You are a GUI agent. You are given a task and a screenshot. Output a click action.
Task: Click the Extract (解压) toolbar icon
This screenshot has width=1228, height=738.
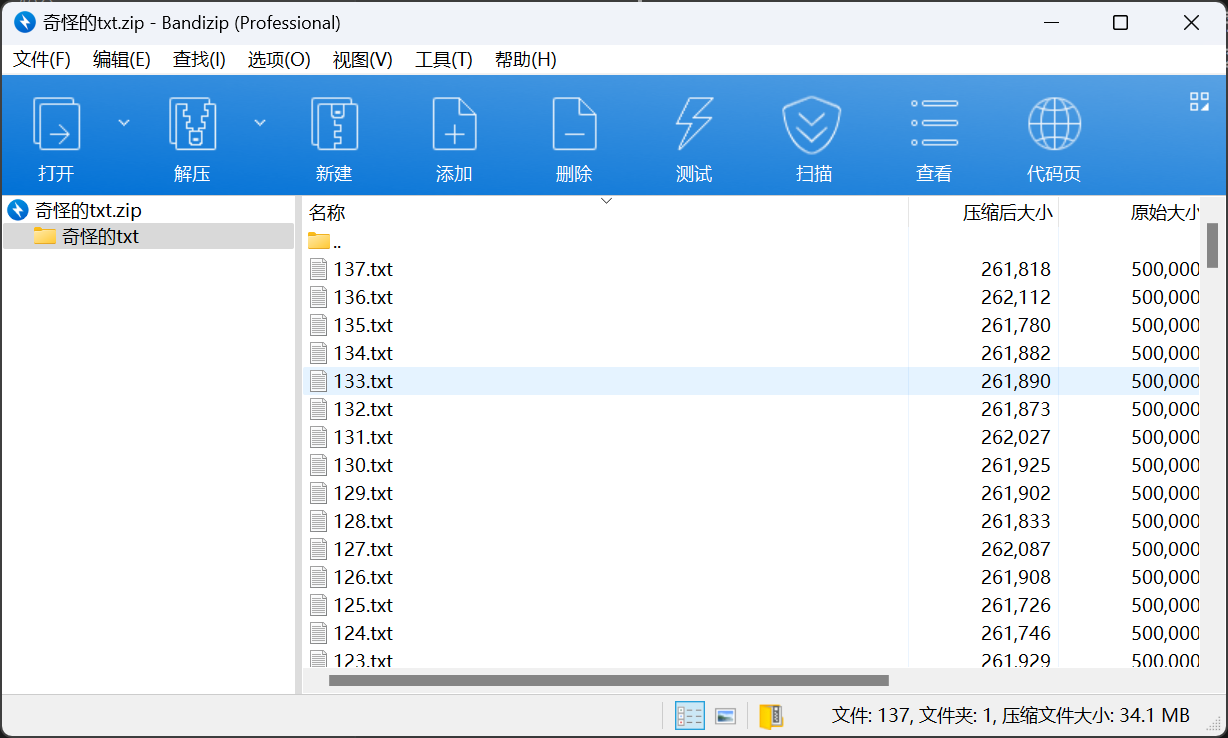pos(192,124)
